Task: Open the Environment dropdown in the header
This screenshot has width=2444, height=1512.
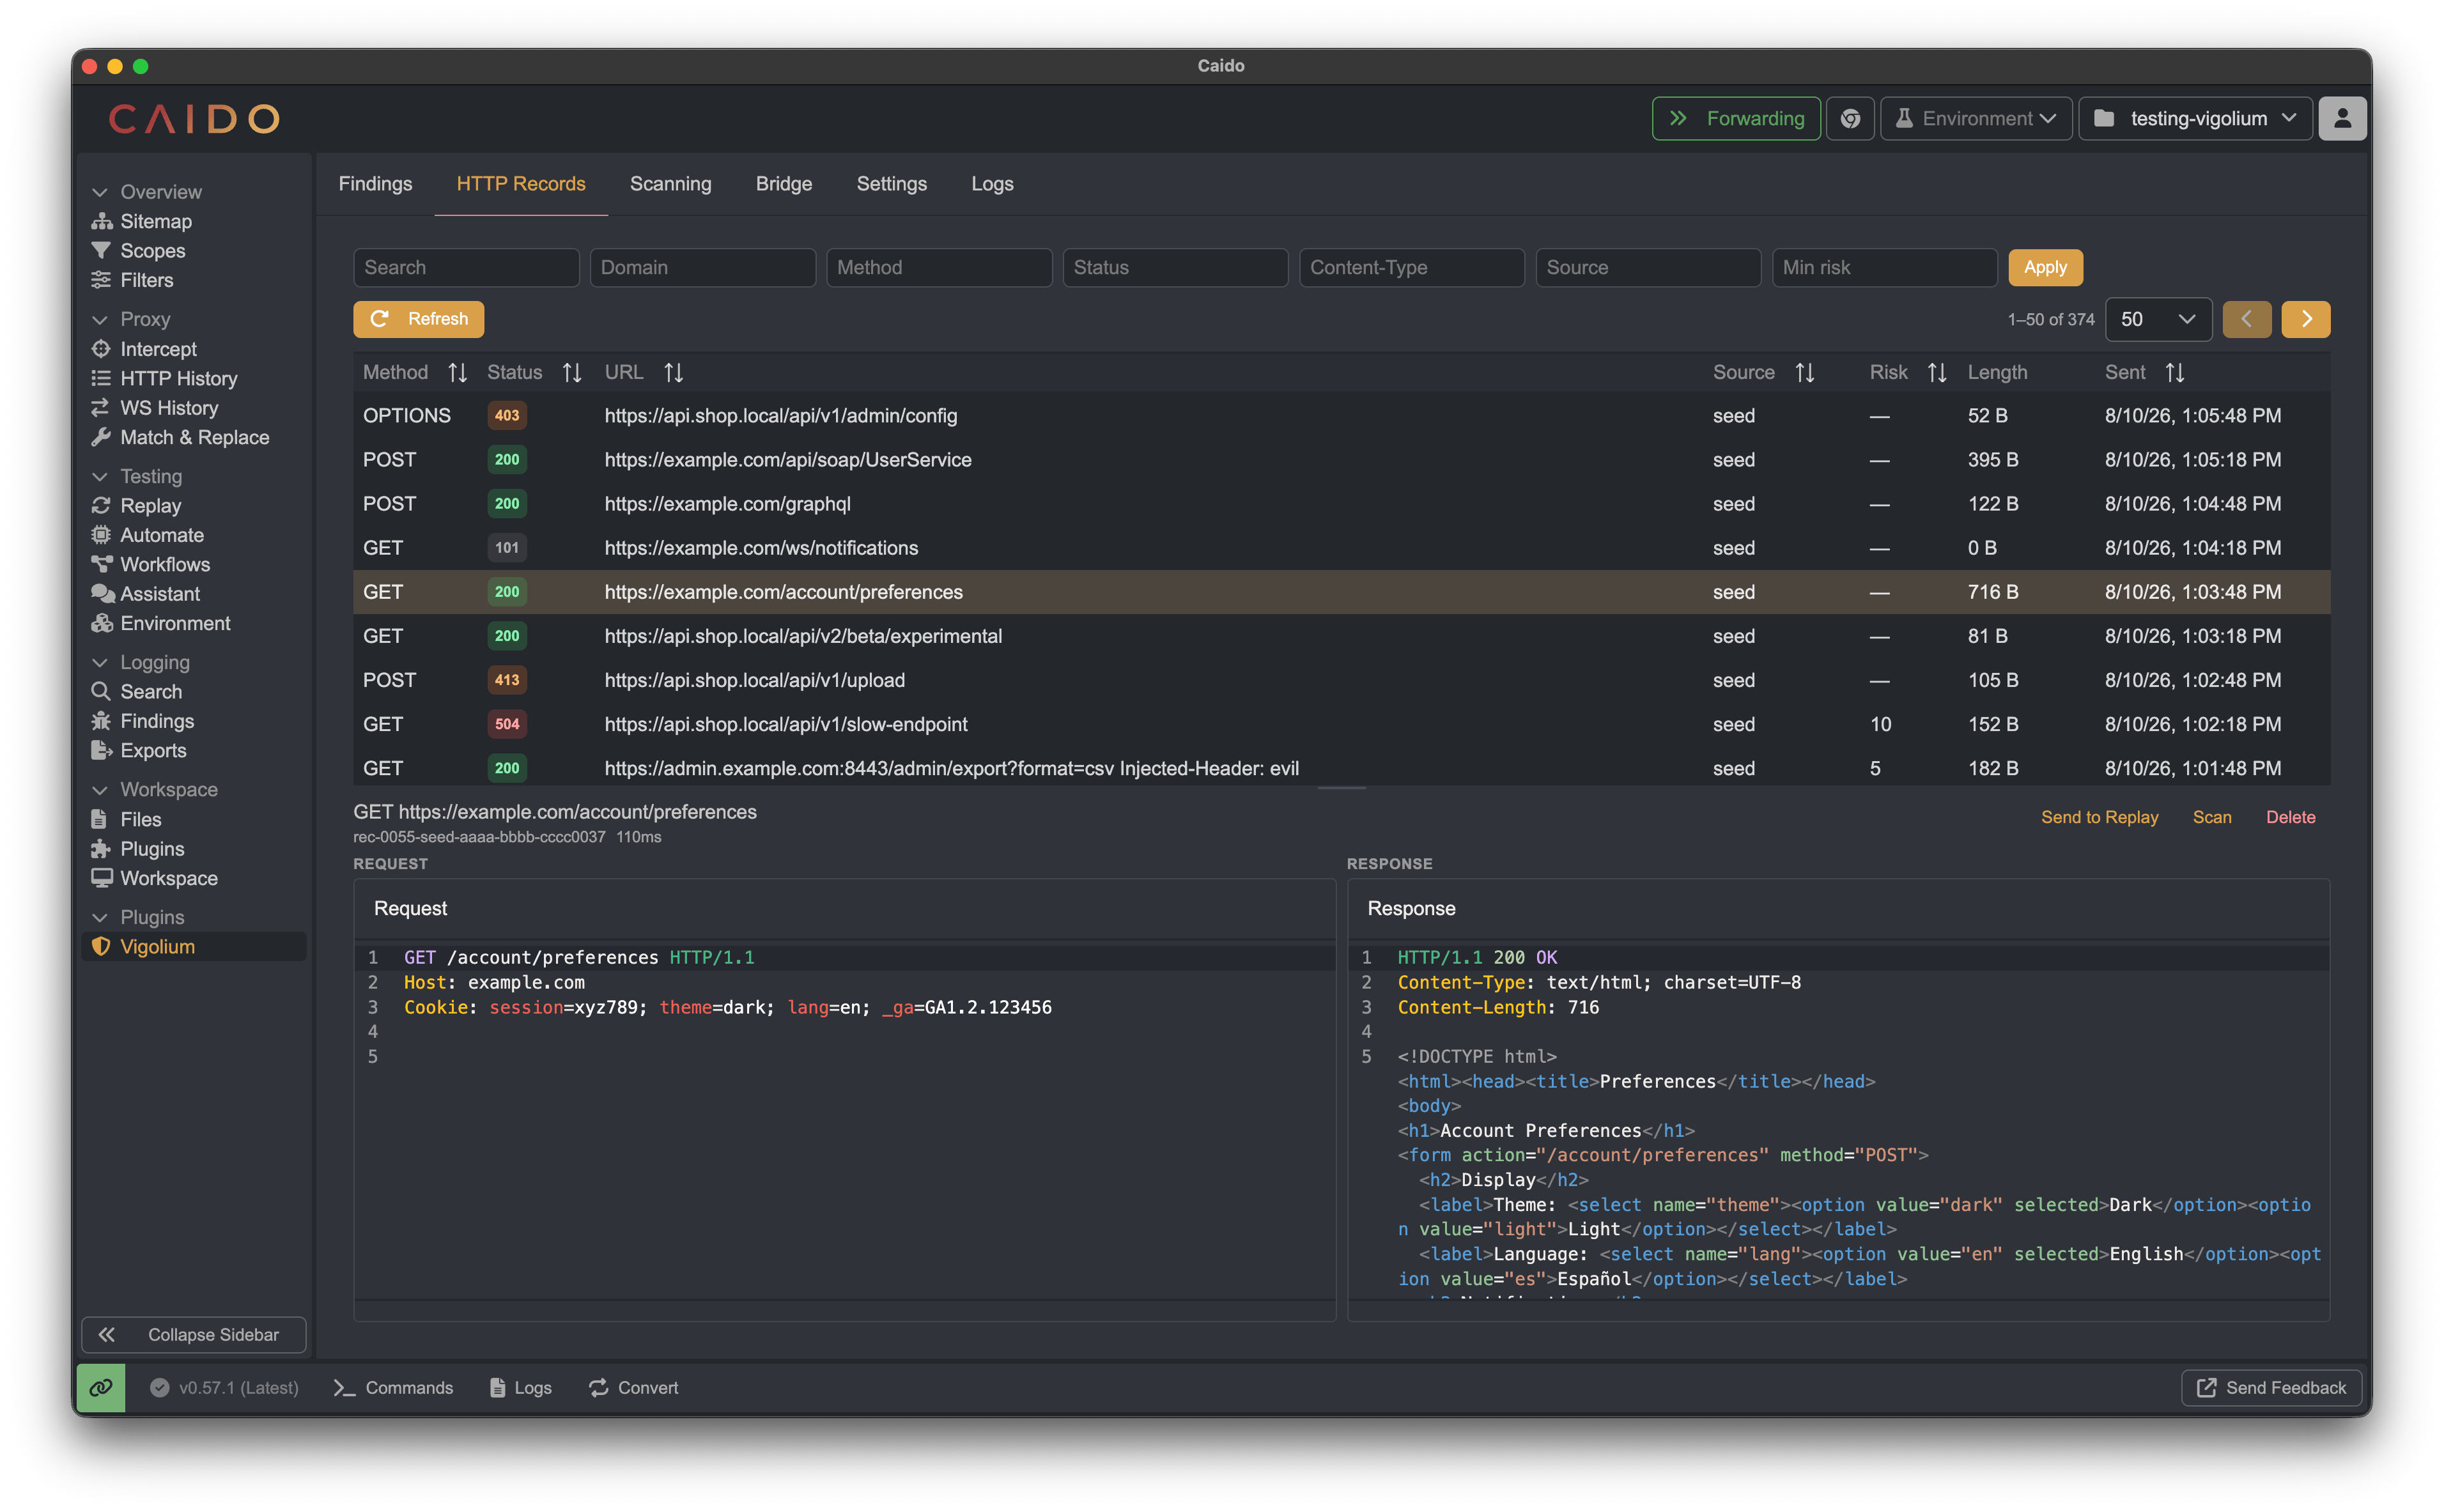Action: 1976,119
